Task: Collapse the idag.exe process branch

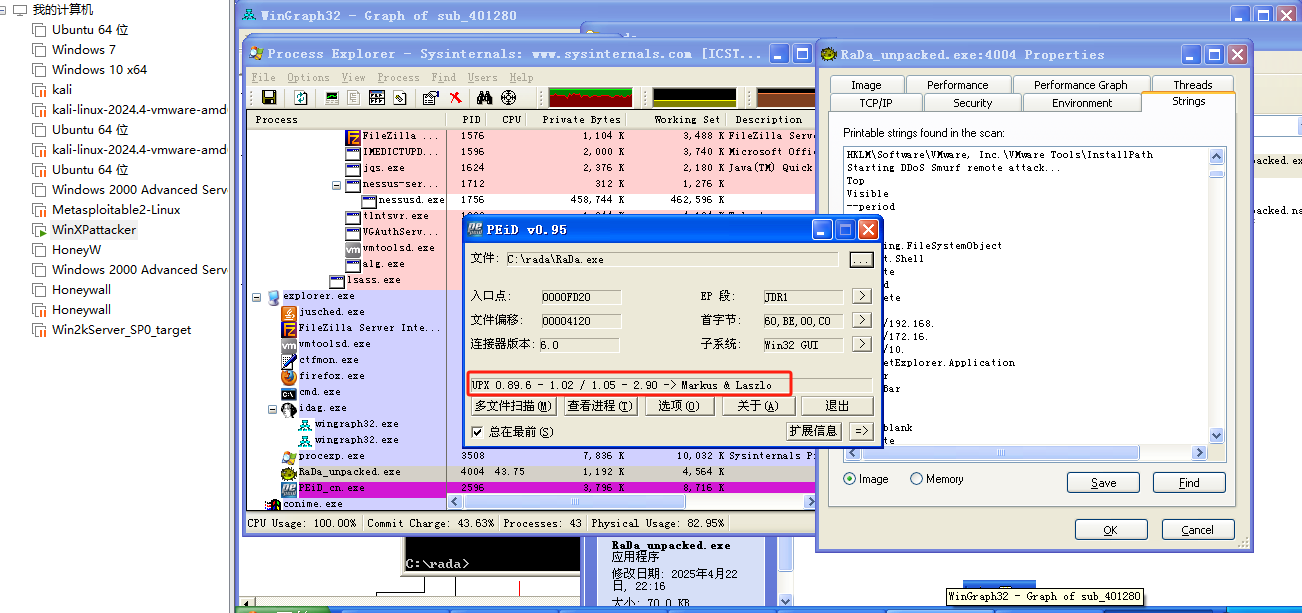Action: 273,408
